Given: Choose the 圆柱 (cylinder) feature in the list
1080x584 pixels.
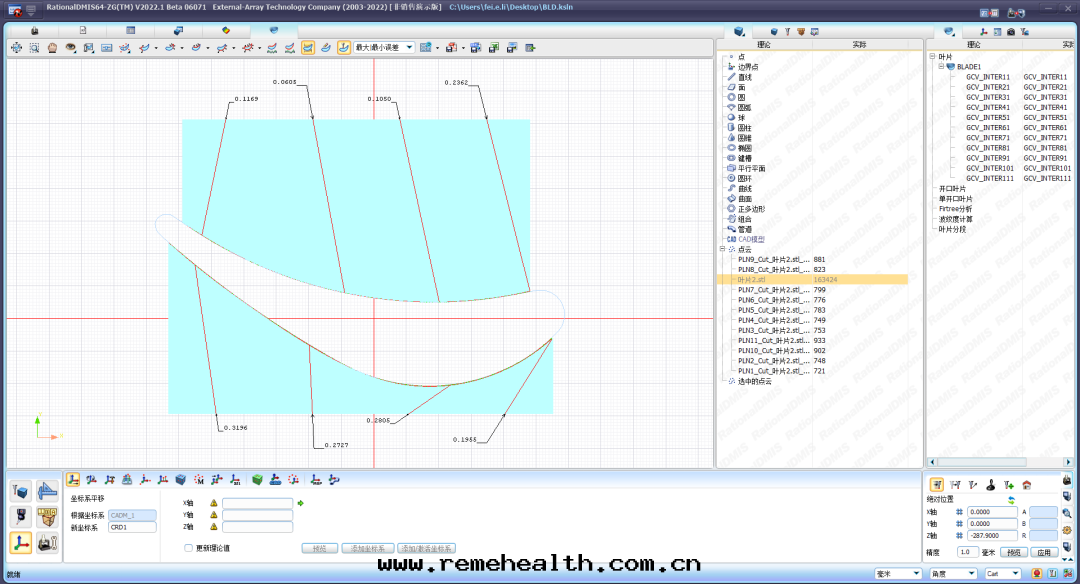Looking at the screenshot, I should [744, 128].
